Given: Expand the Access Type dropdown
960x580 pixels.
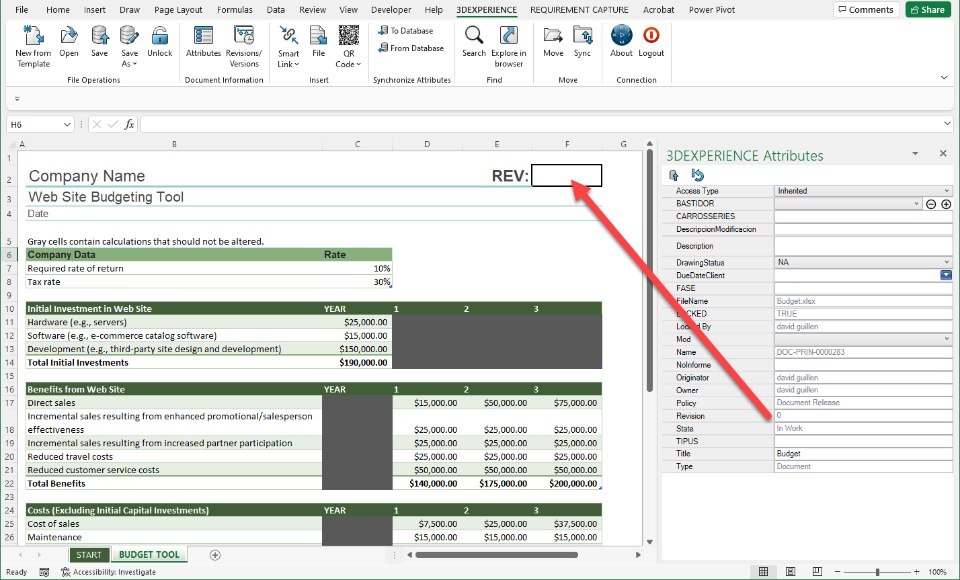Looking at the screenshot, I should click(x=945, y=191).
